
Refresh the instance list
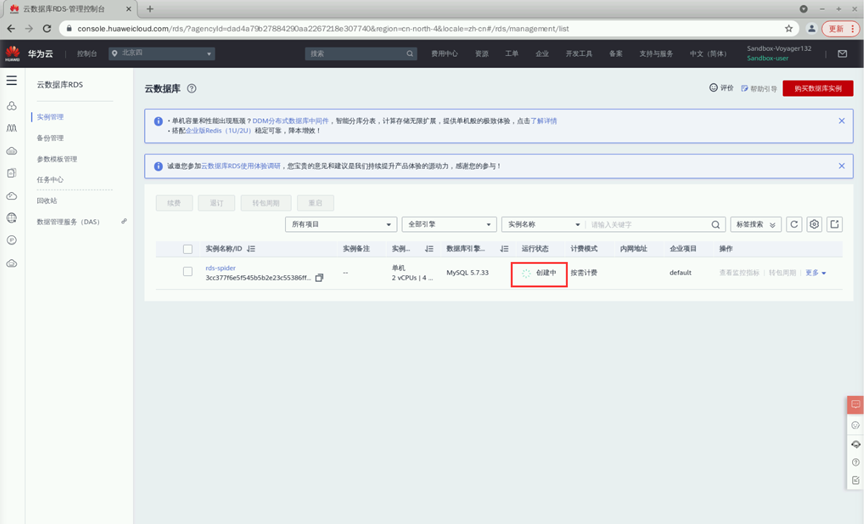794,224
